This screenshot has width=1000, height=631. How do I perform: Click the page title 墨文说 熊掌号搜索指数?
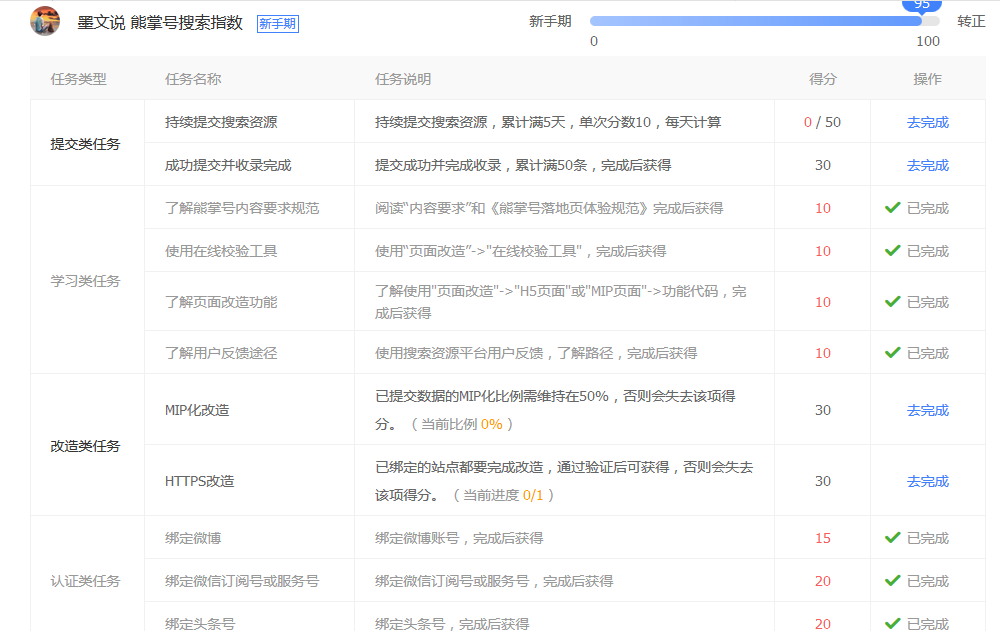(160, 22)
